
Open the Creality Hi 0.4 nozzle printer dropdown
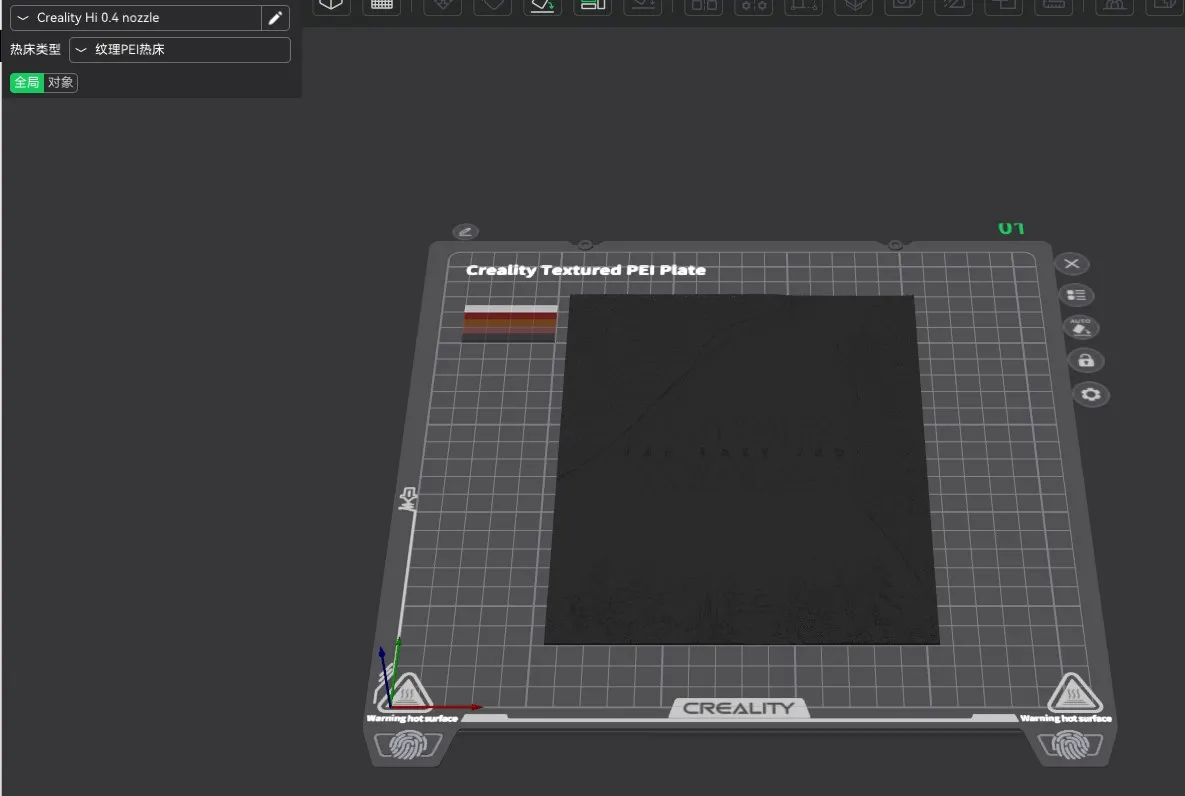pos(136,17)
